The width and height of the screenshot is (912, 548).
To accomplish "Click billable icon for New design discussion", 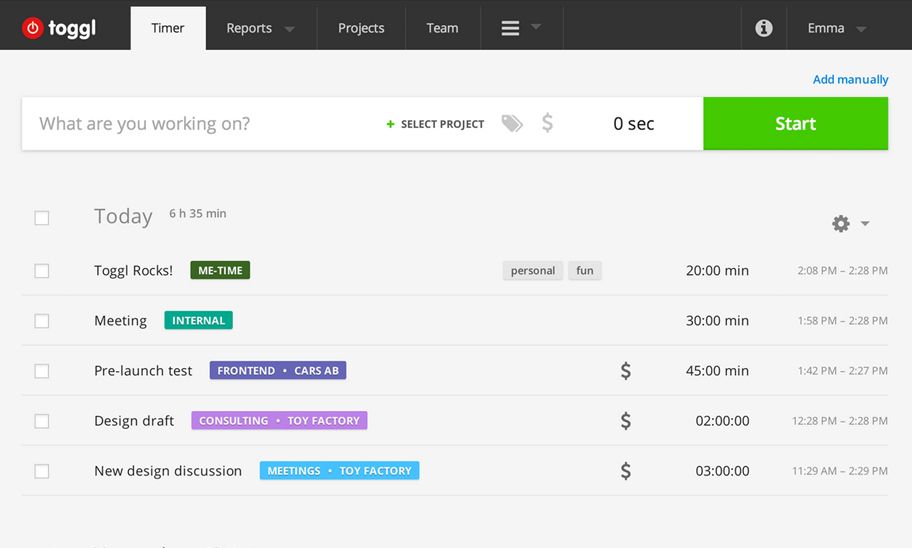I will coord(626,471).
